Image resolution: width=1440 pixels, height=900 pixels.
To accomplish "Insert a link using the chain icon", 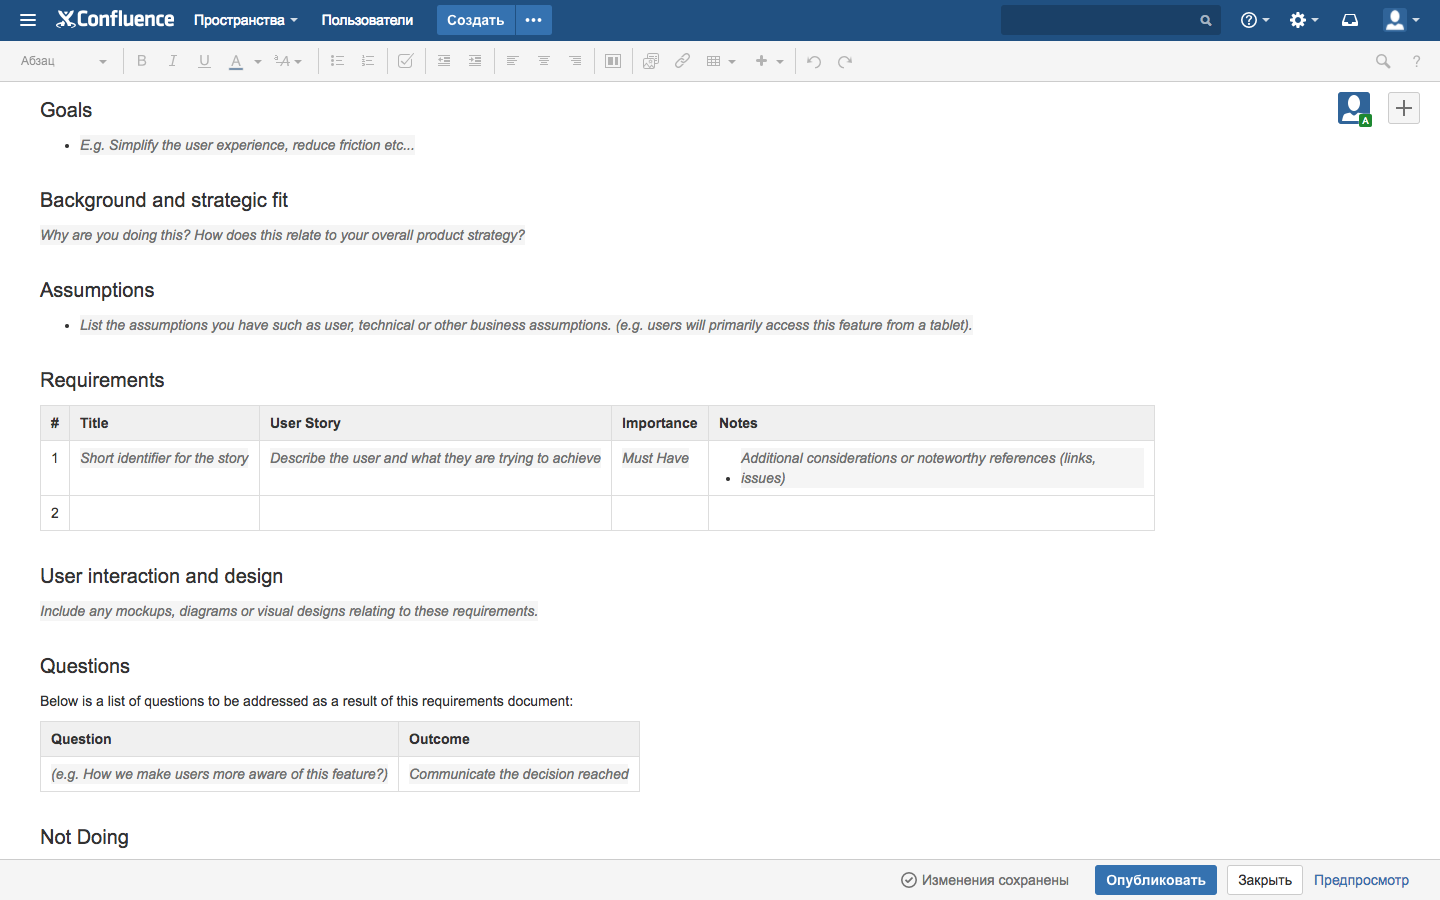I will 682,61.
